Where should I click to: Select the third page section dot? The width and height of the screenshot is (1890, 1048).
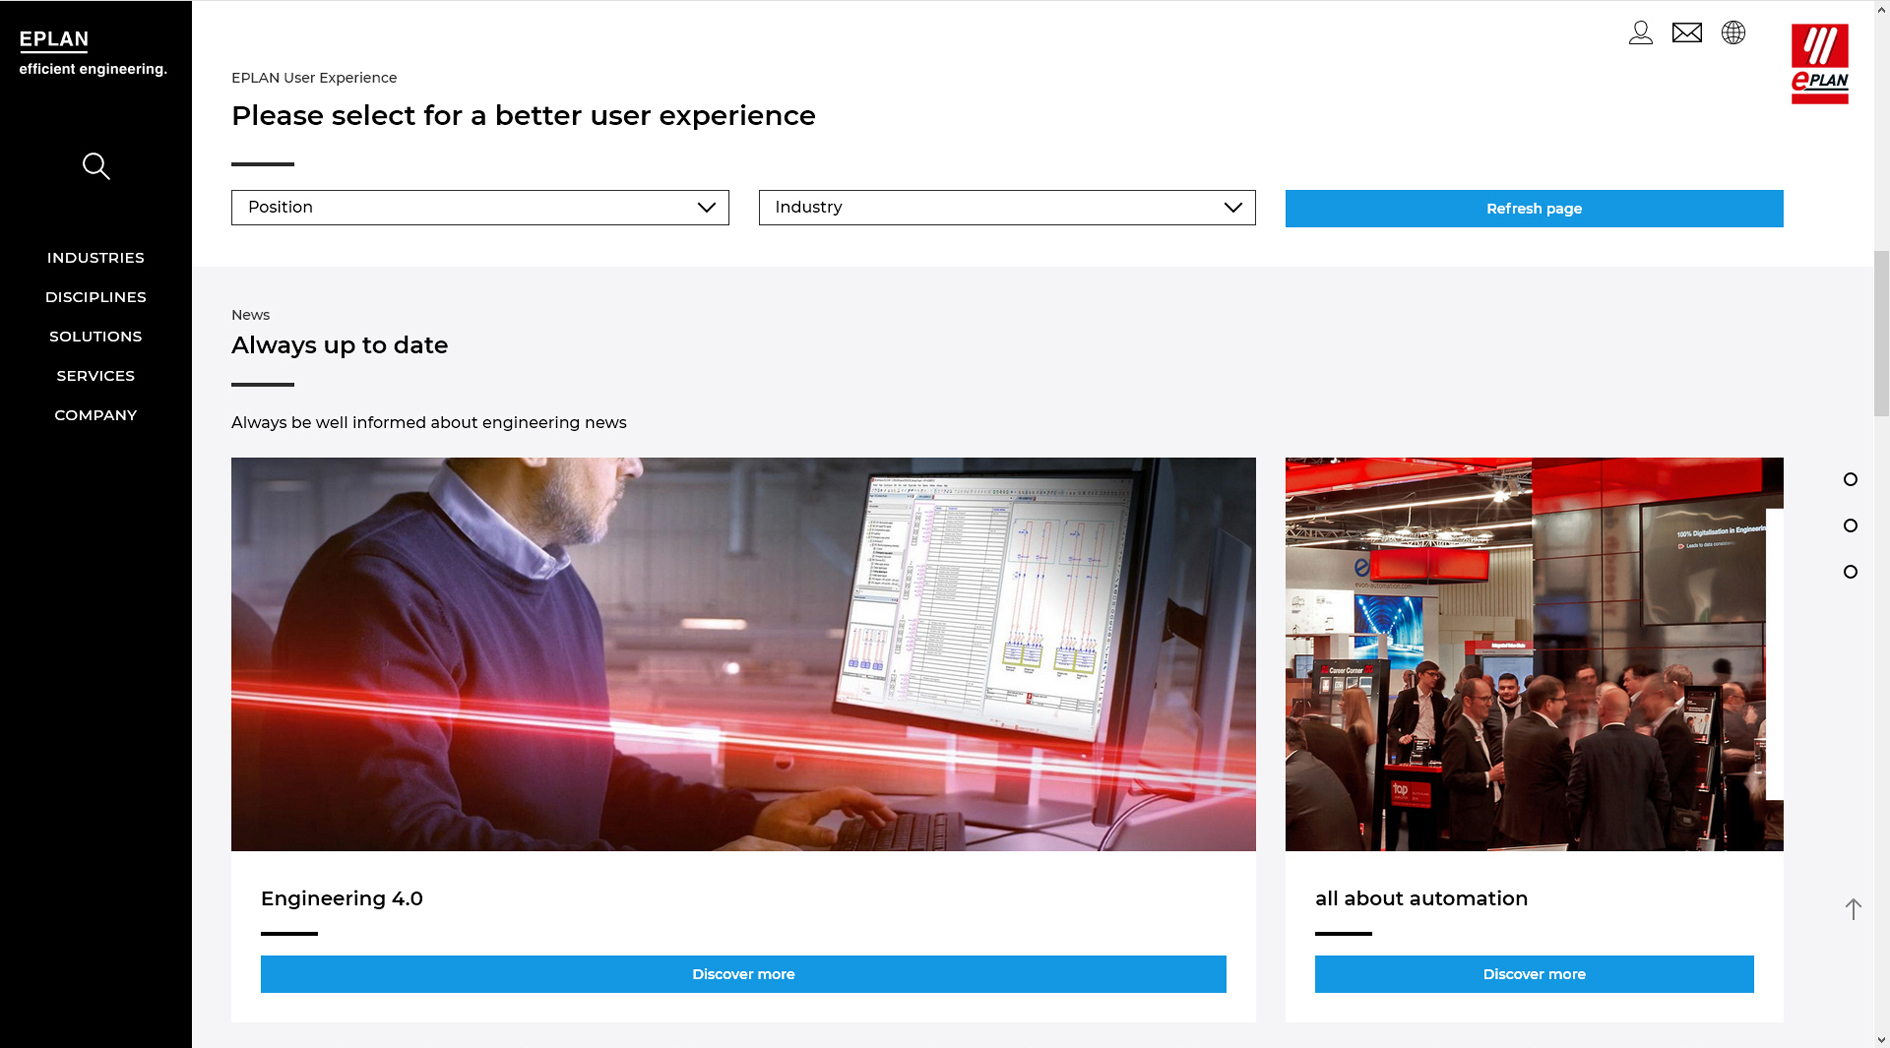coord(1850,572)
